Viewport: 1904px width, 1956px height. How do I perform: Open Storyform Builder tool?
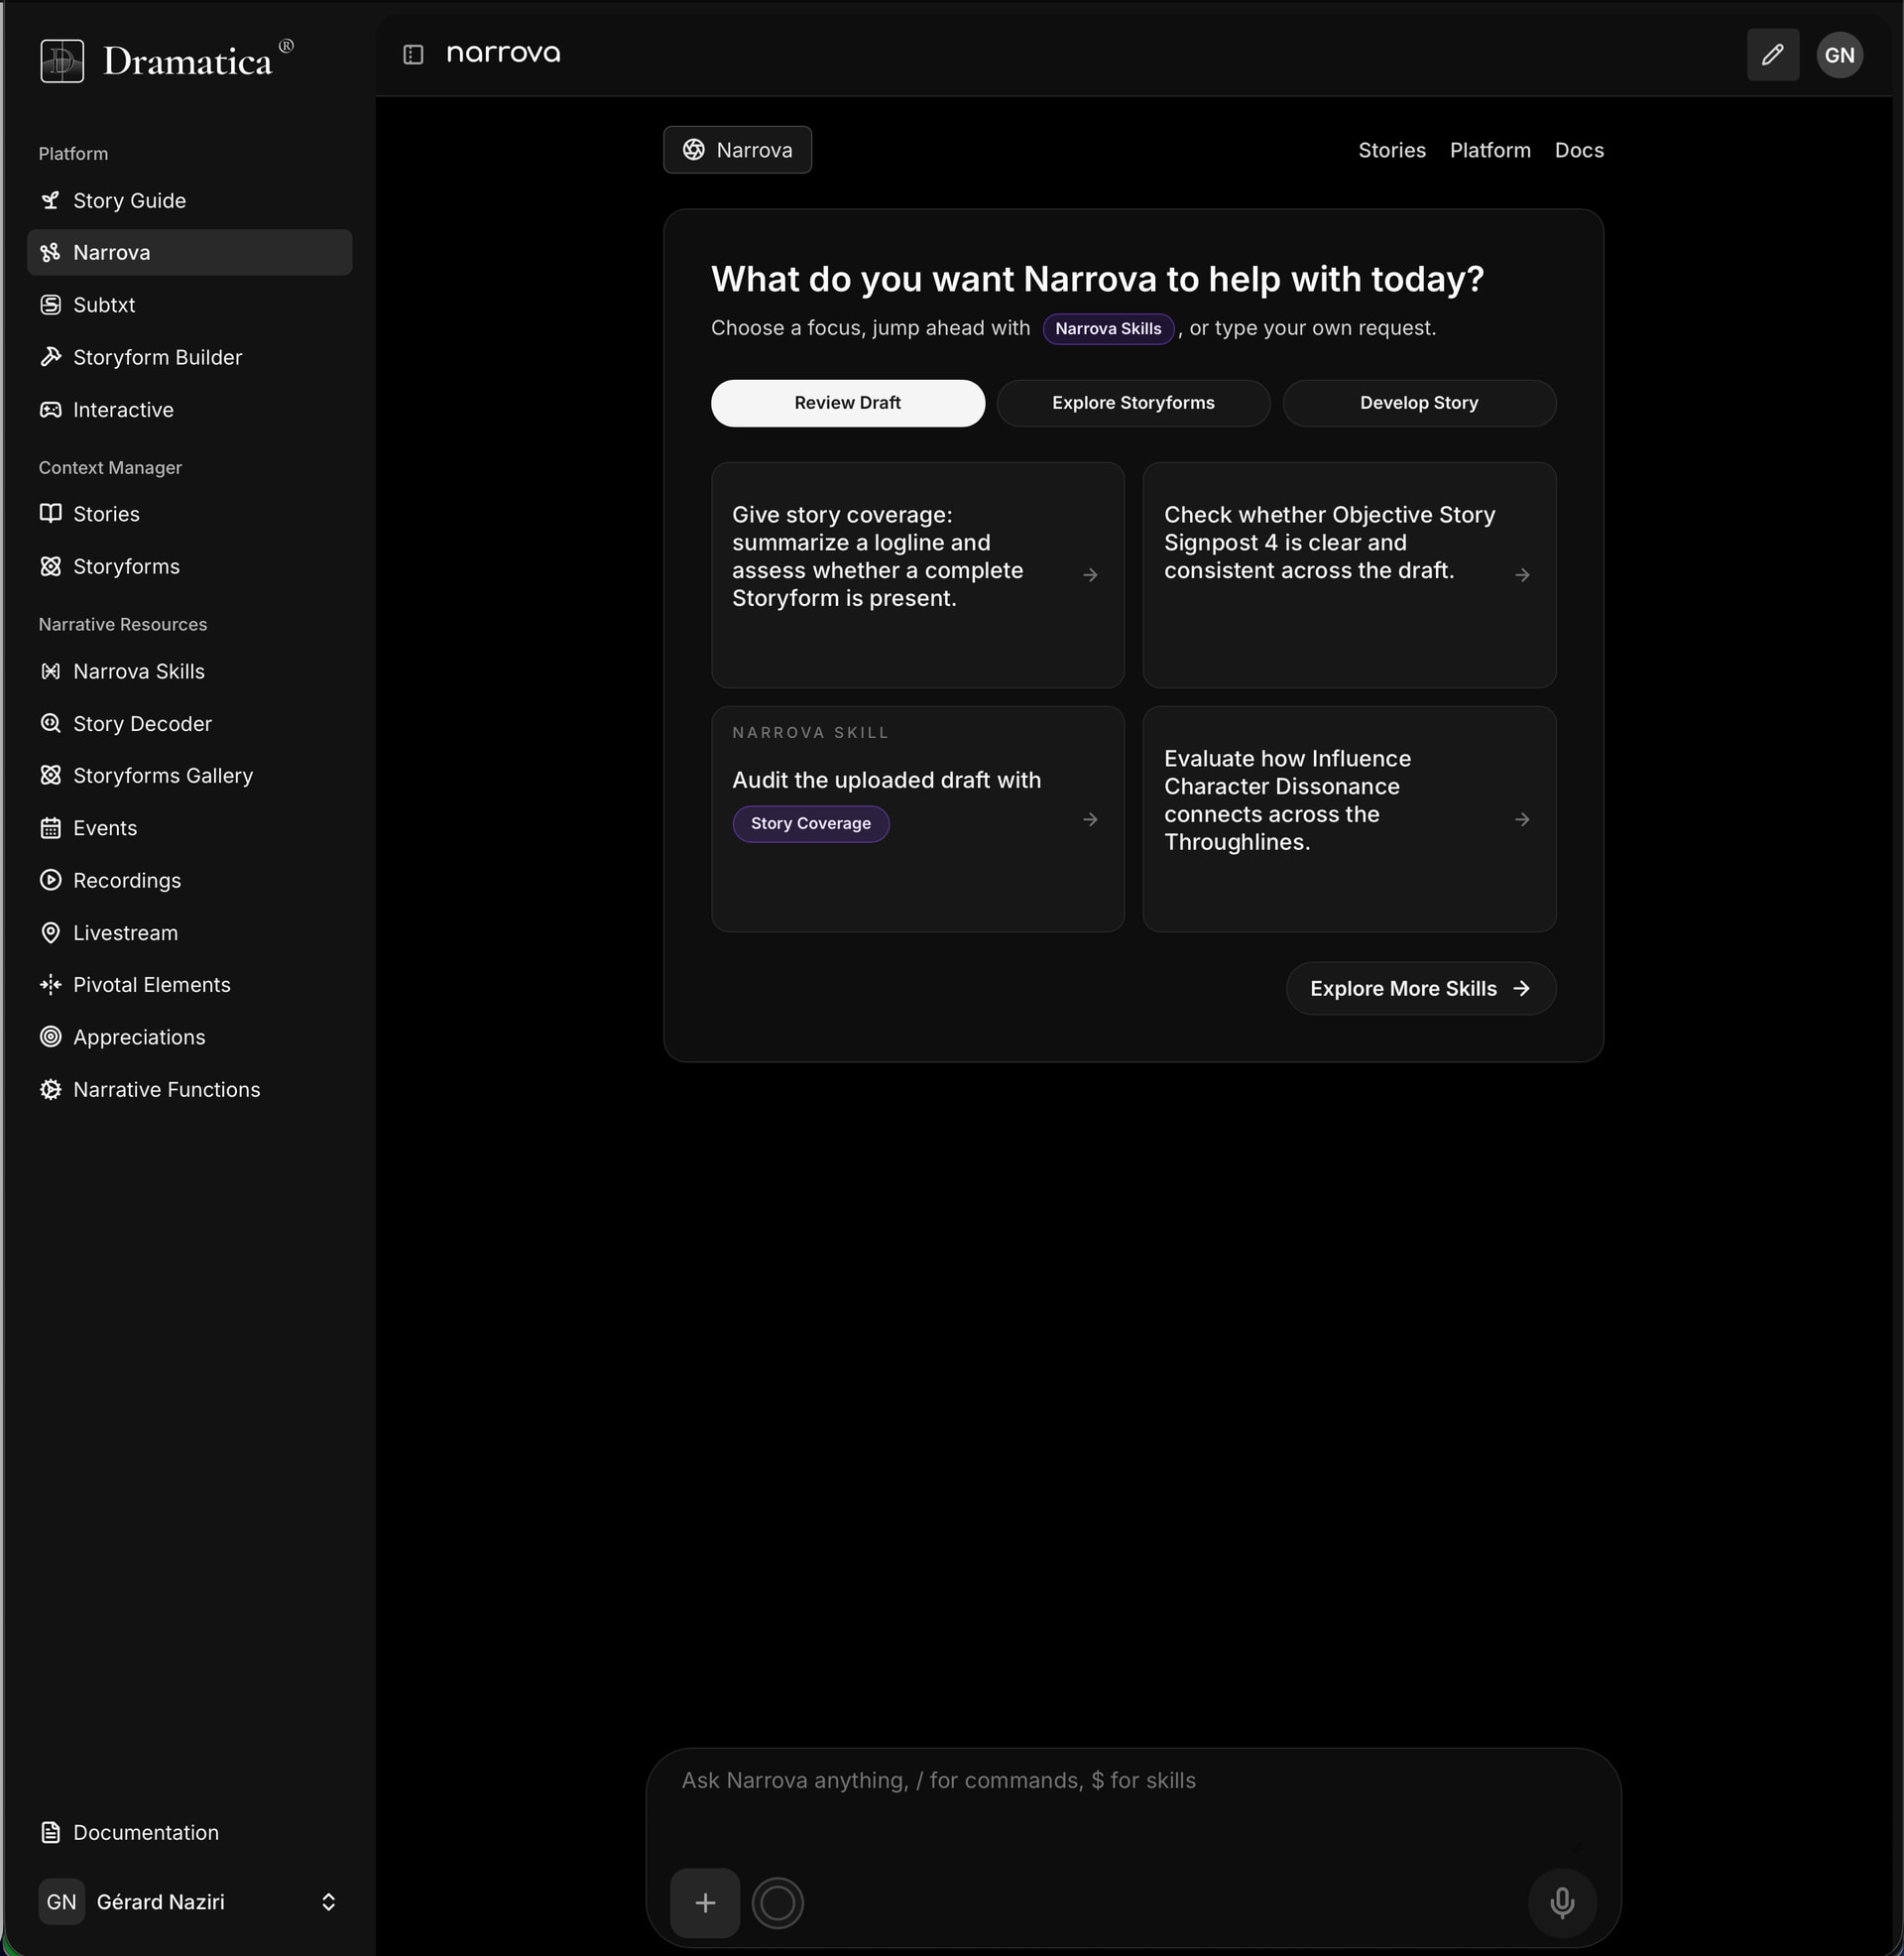tap(157, 358)
